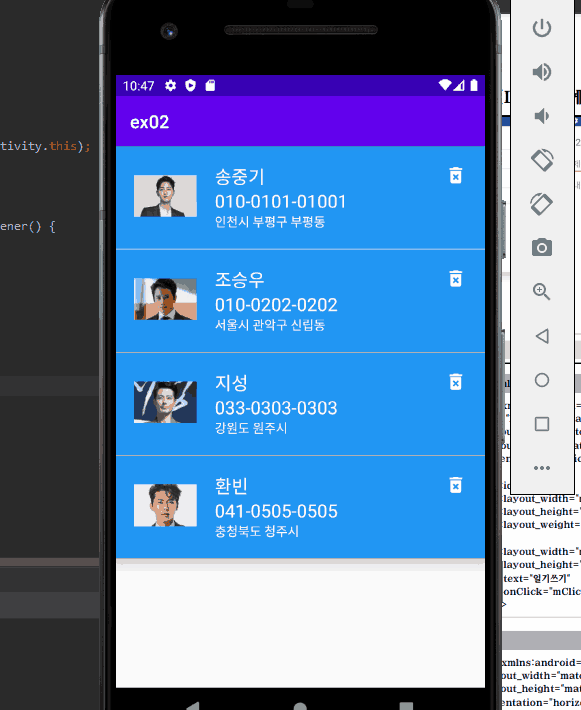Tap the address 인천시 부평구 부평동
Image resolution: width=581 pixels, height=710 pixels.
270,221
